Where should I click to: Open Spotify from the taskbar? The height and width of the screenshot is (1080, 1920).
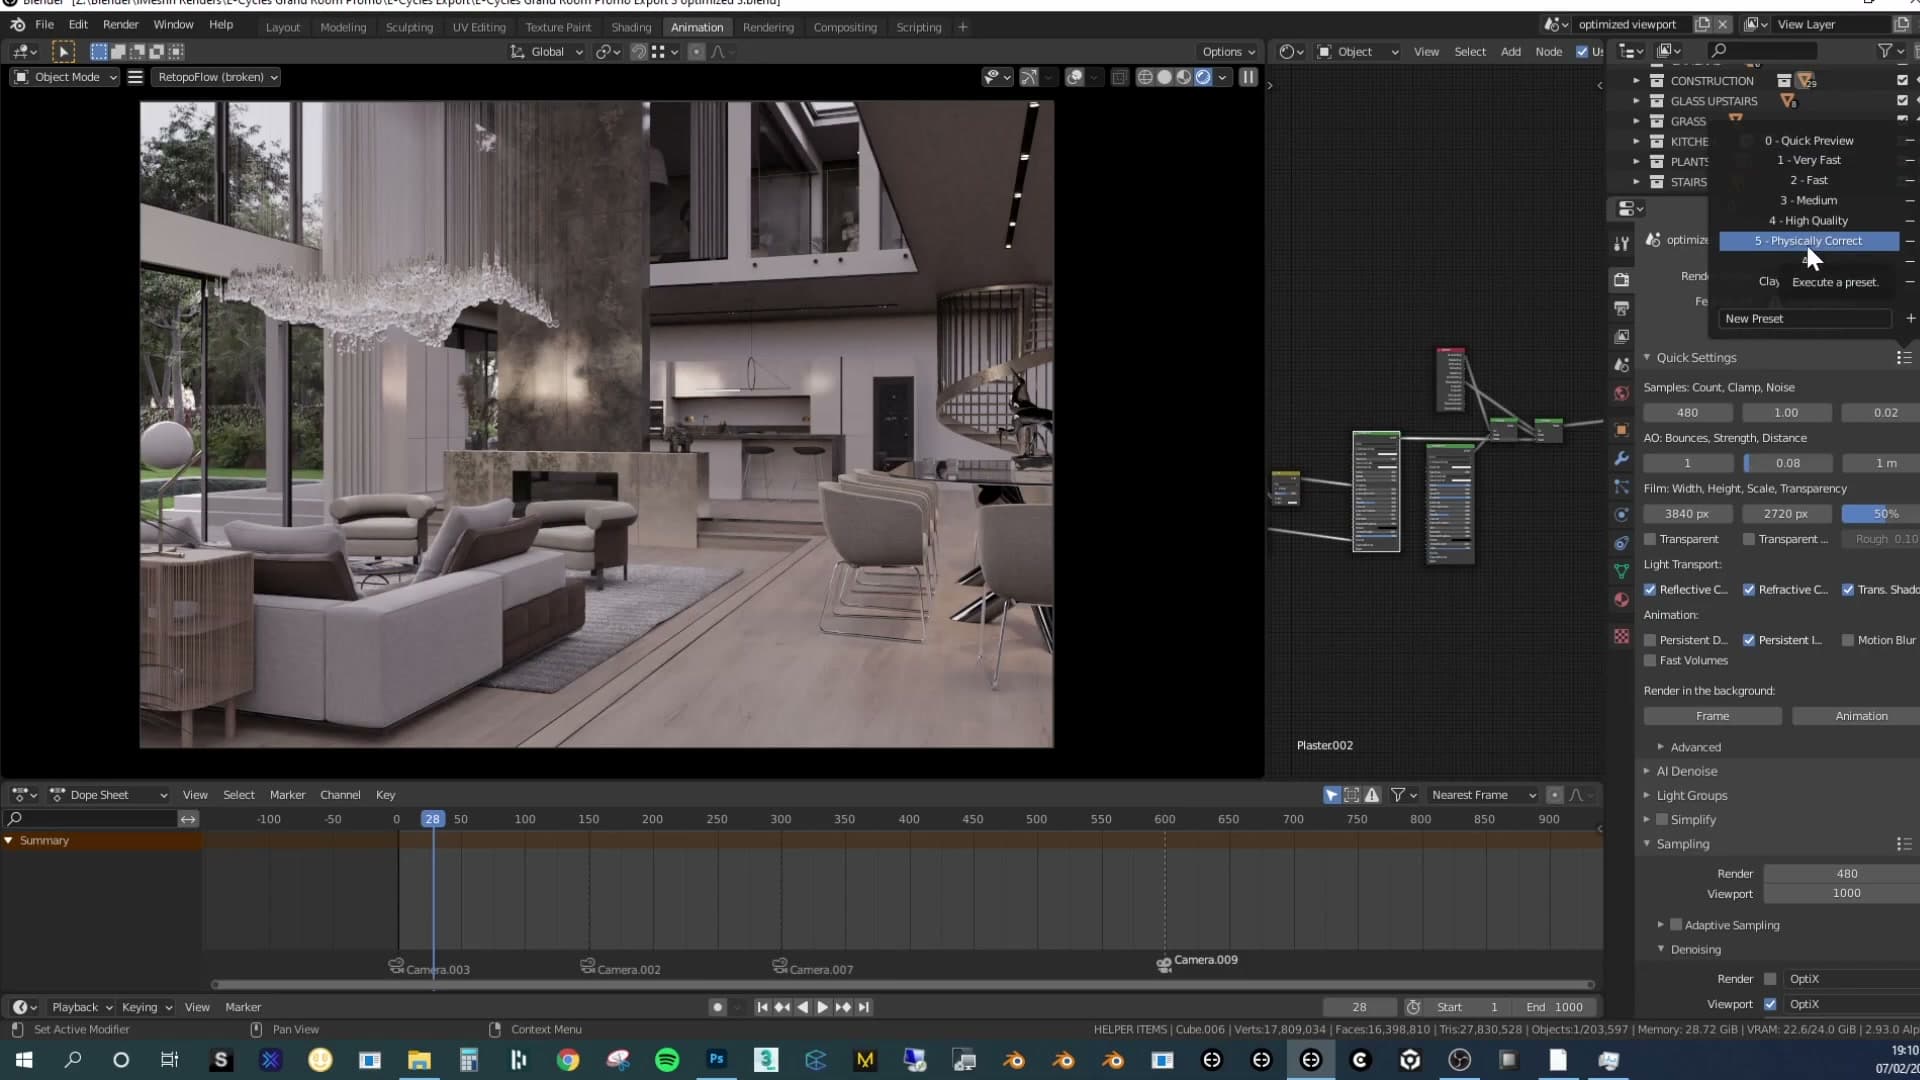coord(667,1060)
